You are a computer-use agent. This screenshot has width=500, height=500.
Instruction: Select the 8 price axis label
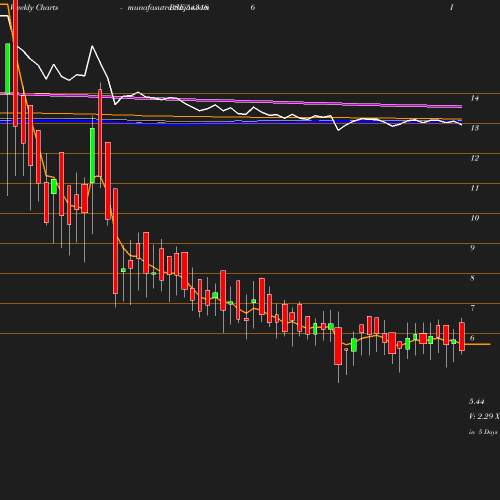[x=472, y=278]
